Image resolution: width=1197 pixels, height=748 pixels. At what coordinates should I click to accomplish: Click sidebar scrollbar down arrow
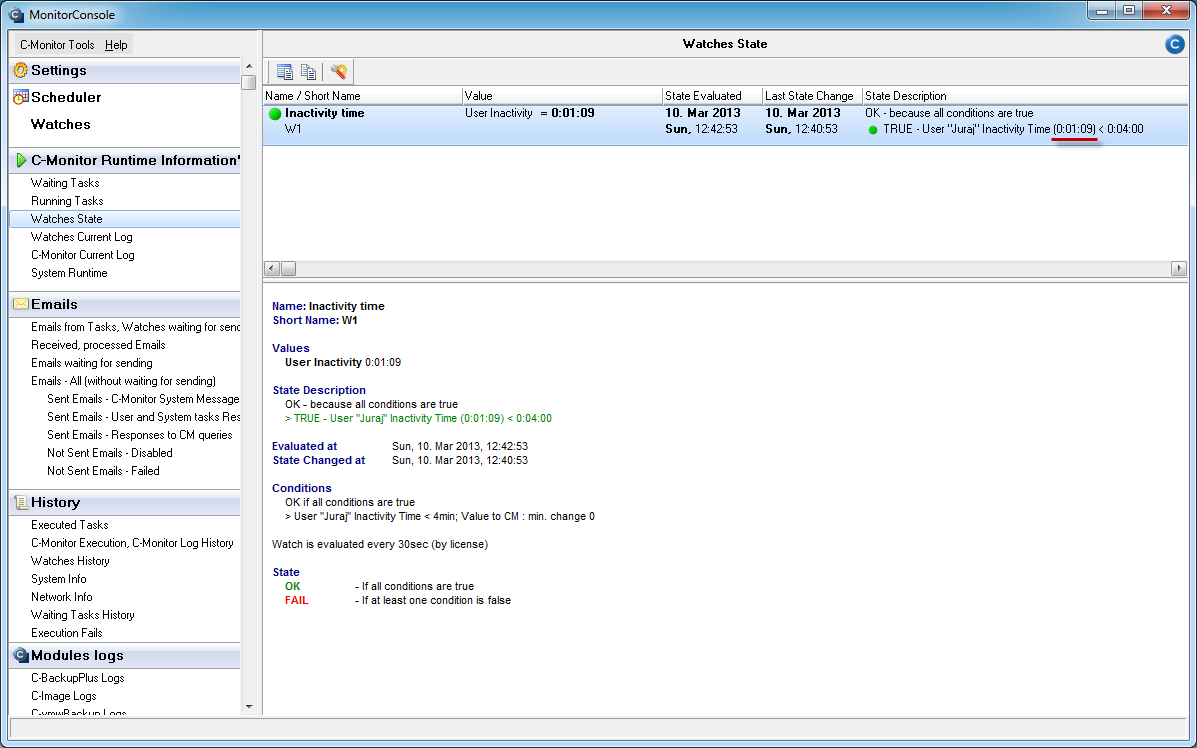pos(249,707)
